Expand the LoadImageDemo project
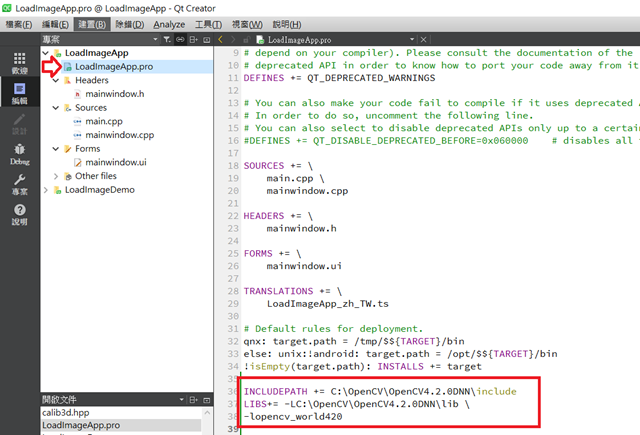 46,190
